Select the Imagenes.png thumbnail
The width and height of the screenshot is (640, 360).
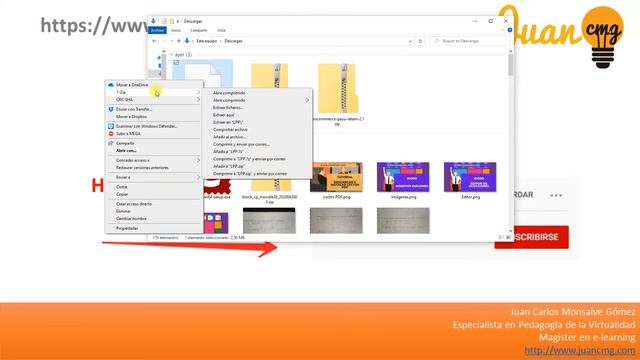(x=403, y=177)
